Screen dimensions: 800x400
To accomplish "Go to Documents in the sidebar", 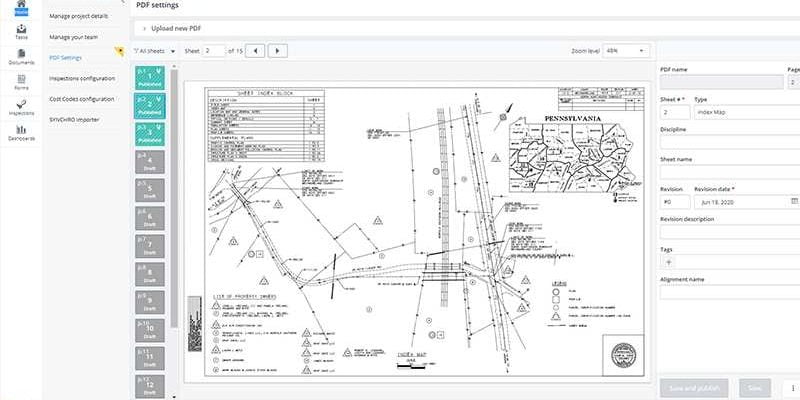I will tap(21, 57).
